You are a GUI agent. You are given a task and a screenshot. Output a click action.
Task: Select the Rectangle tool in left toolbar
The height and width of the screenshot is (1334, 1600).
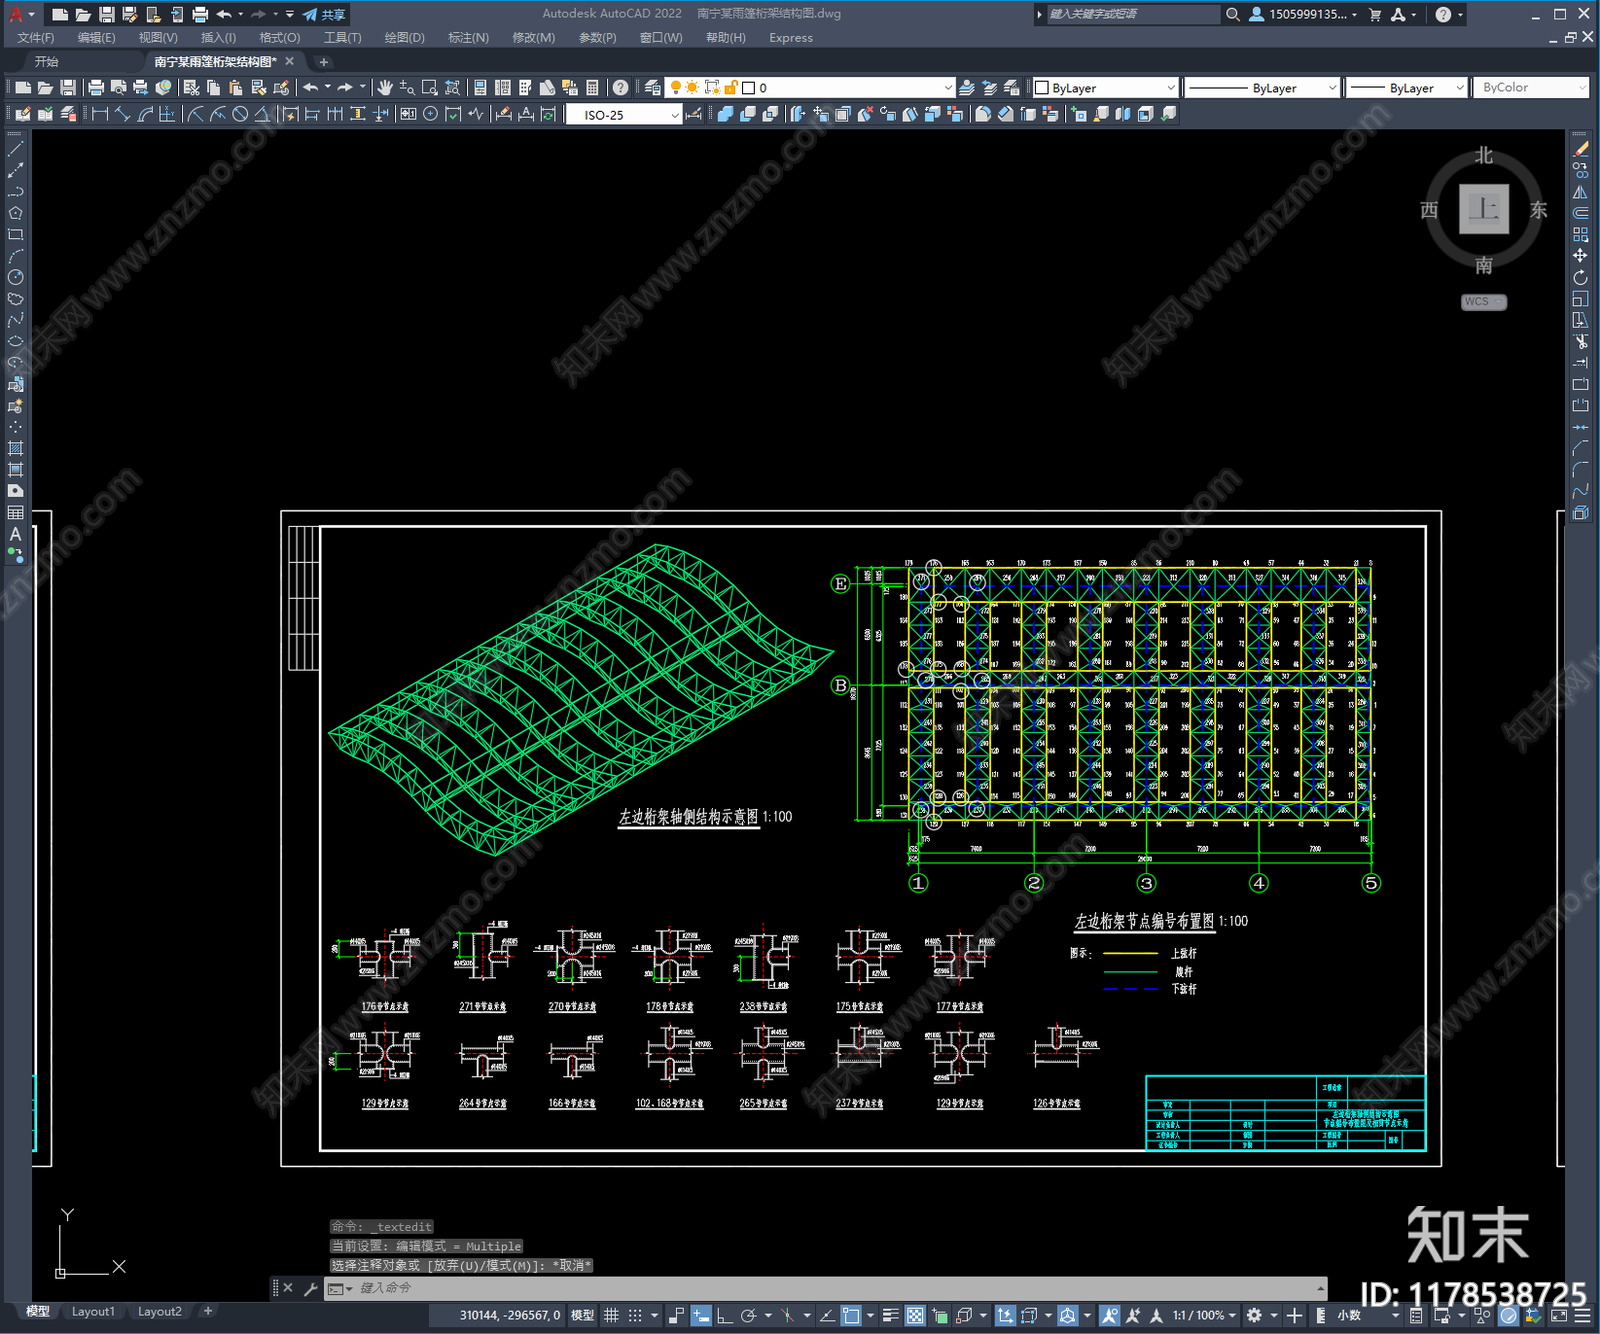(x=15, y=235)
